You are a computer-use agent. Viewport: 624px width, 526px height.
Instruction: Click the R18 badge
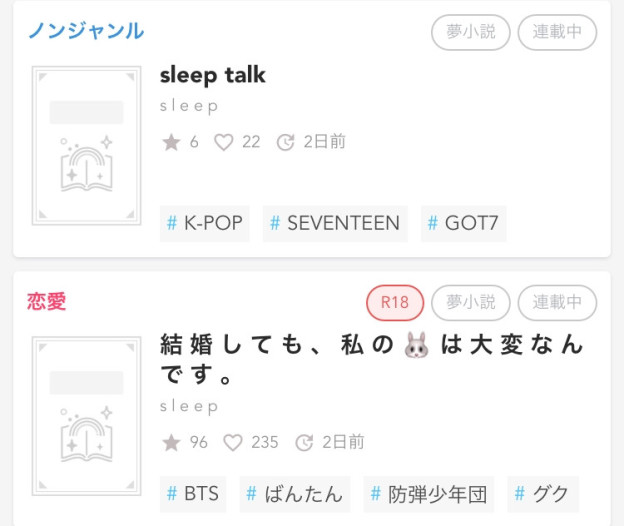coord(395,303)
